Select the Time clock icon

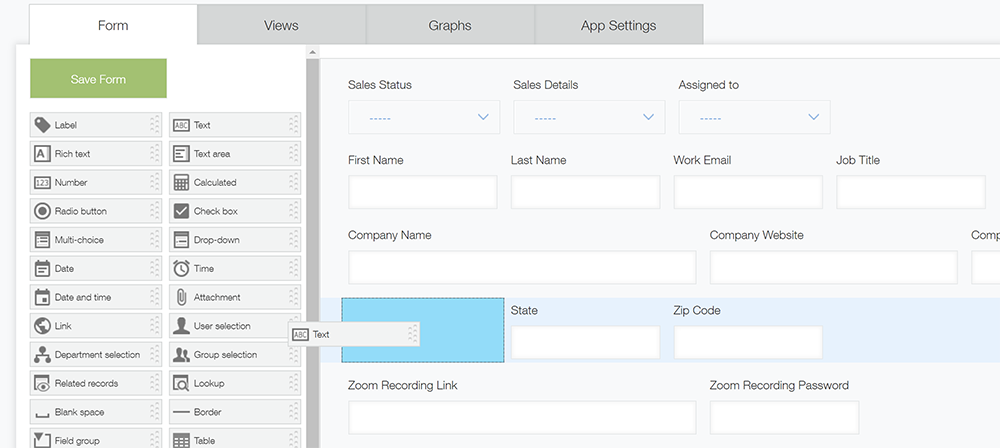pos(181,269)
